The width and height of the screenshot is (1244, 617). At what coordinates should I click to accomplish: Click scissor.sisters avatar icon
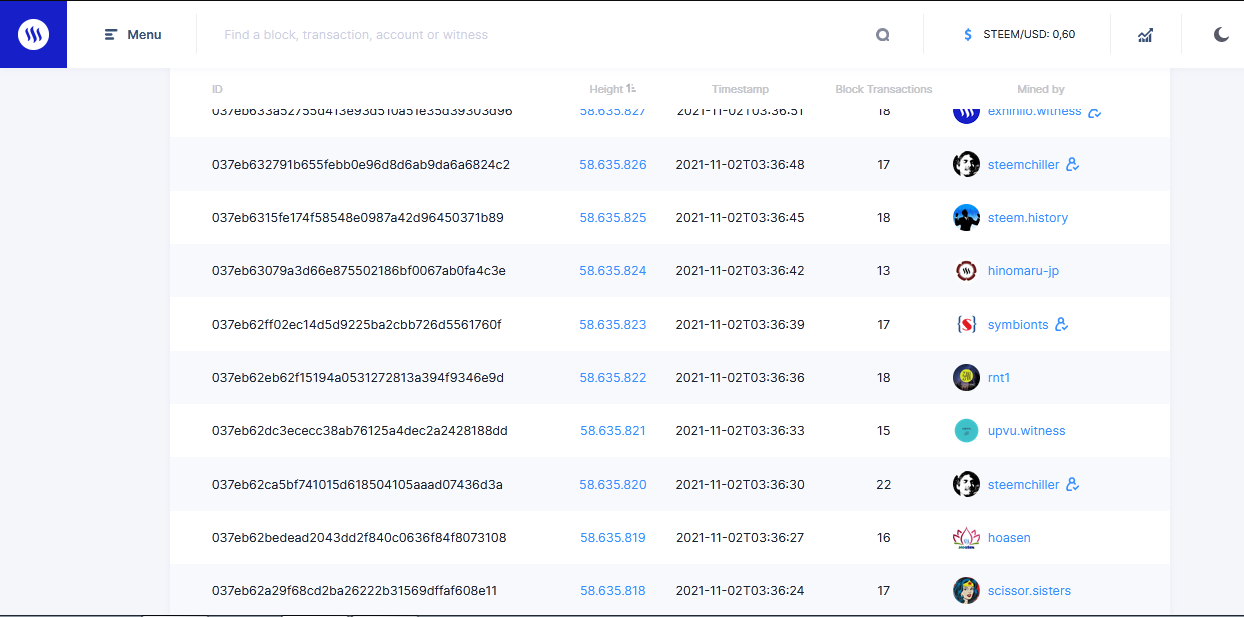[x=966, y=591]
